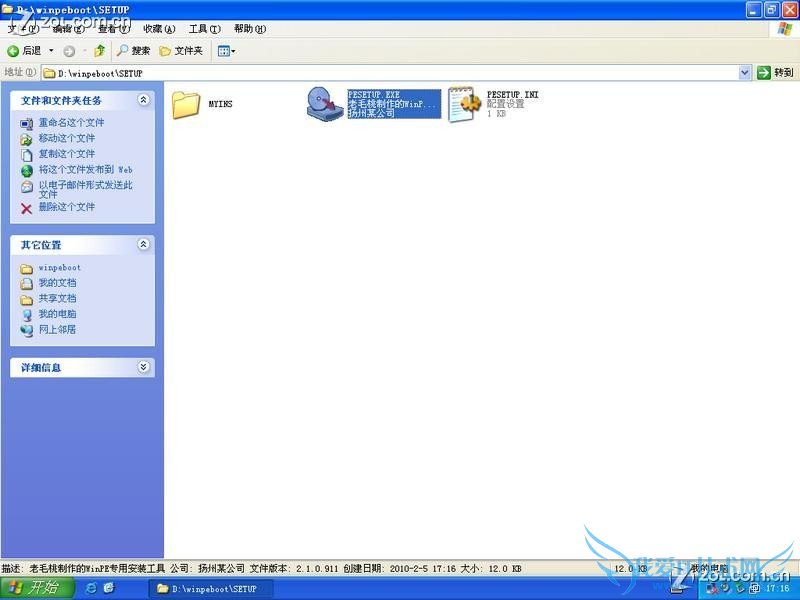Toggle the Folders (文件夹) pane button
The width and height of the screenshot is (800, 600).
pyautogui.click(x=181, y=51)
